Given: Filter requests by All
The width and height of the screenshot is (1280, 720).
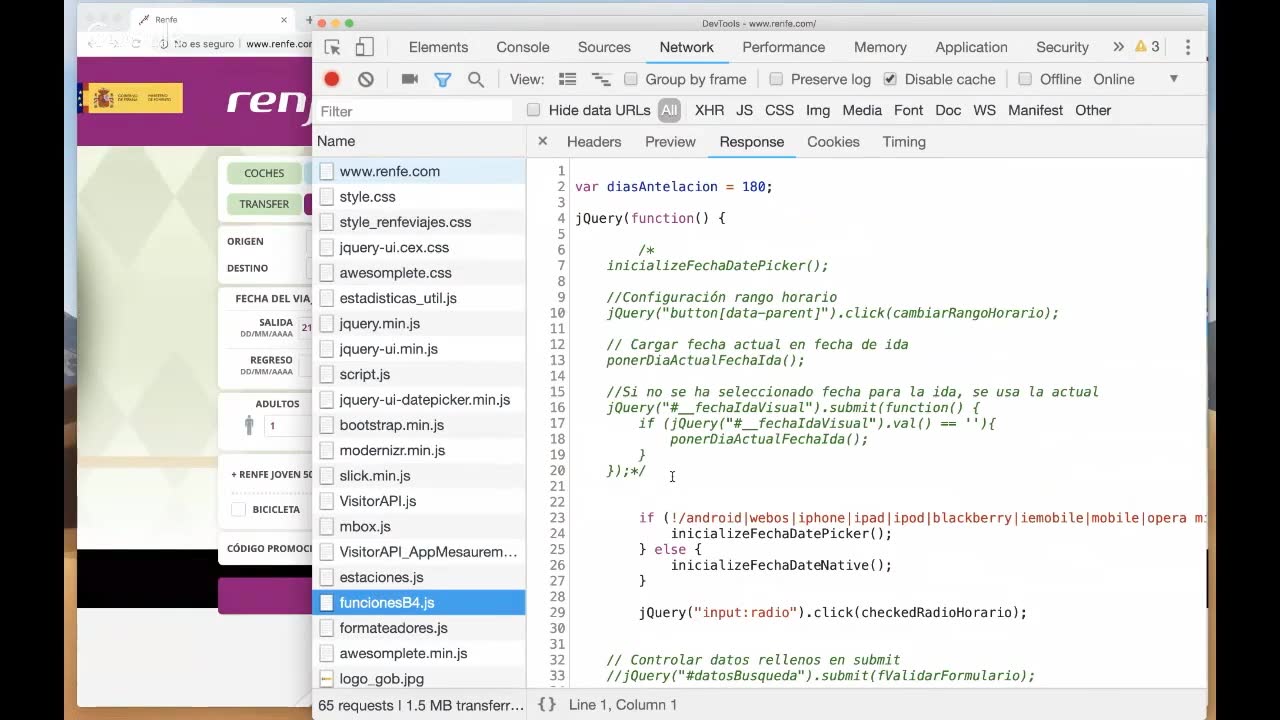Looking at the screenshot, I should [x=669, y=110].
